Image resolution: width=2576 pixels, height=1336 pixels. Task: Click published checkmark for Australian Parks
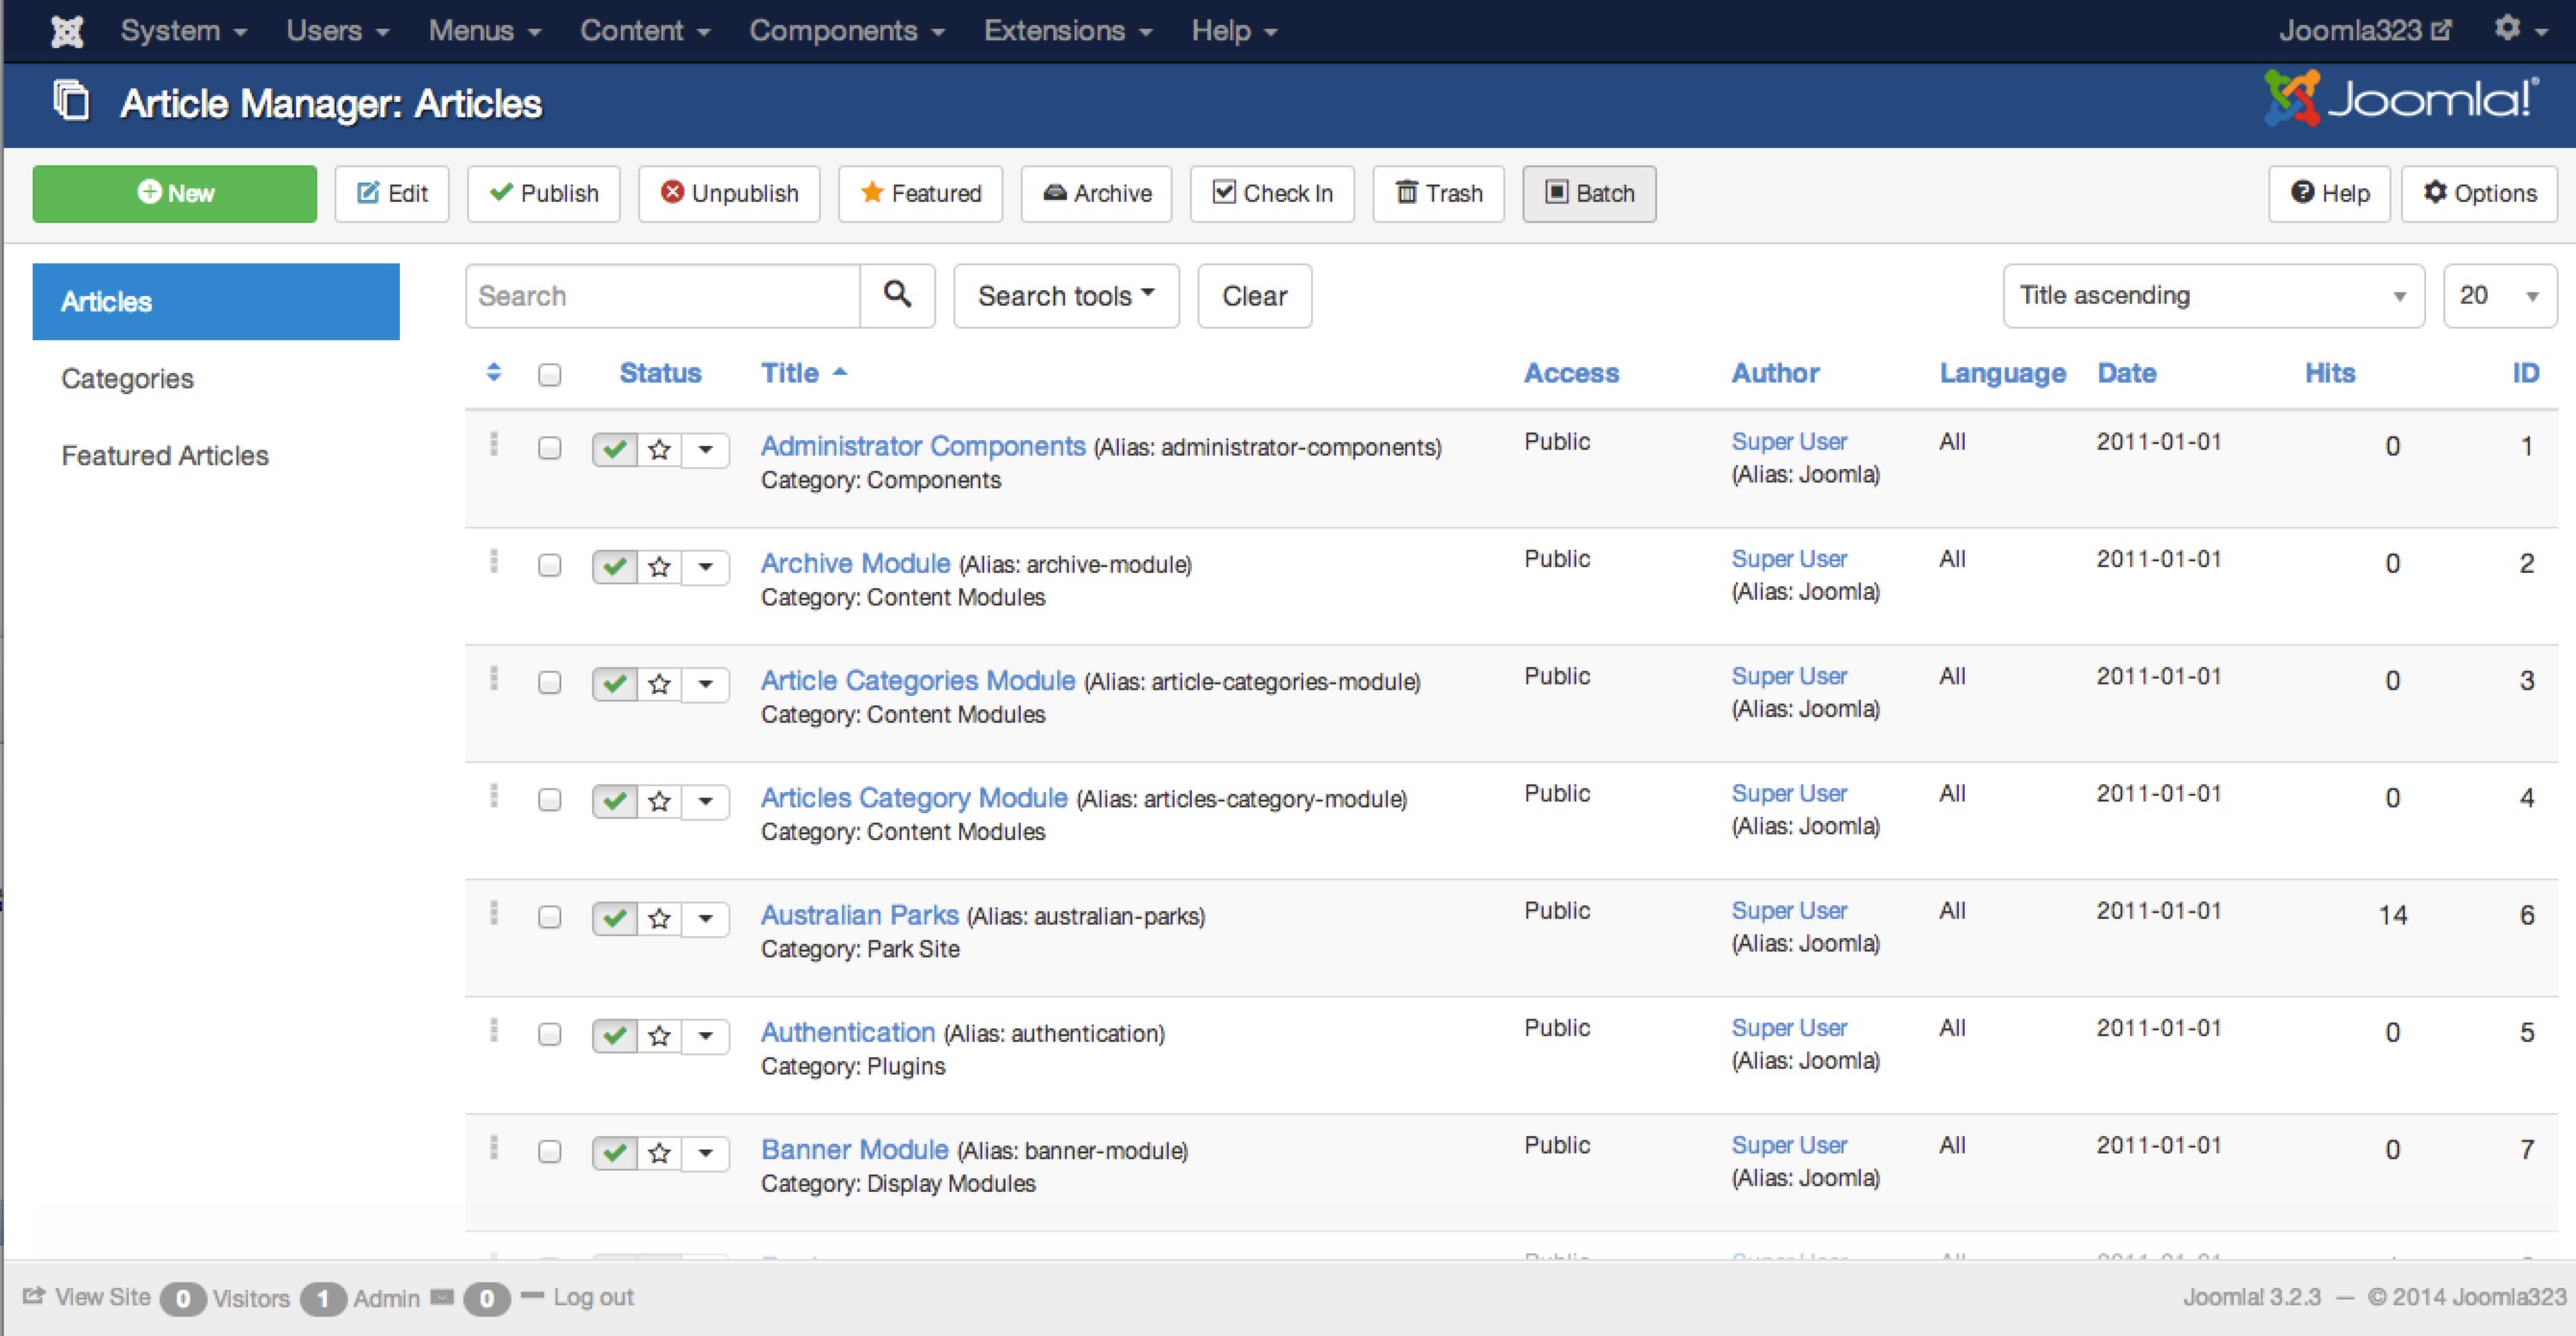tap(614, 918)
